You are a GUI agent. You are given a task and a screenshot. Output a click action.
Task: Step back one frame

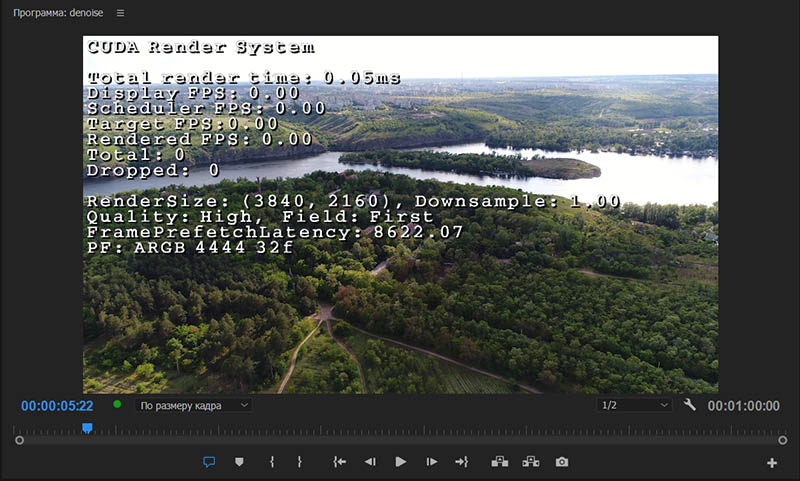[x=370, y=462]
